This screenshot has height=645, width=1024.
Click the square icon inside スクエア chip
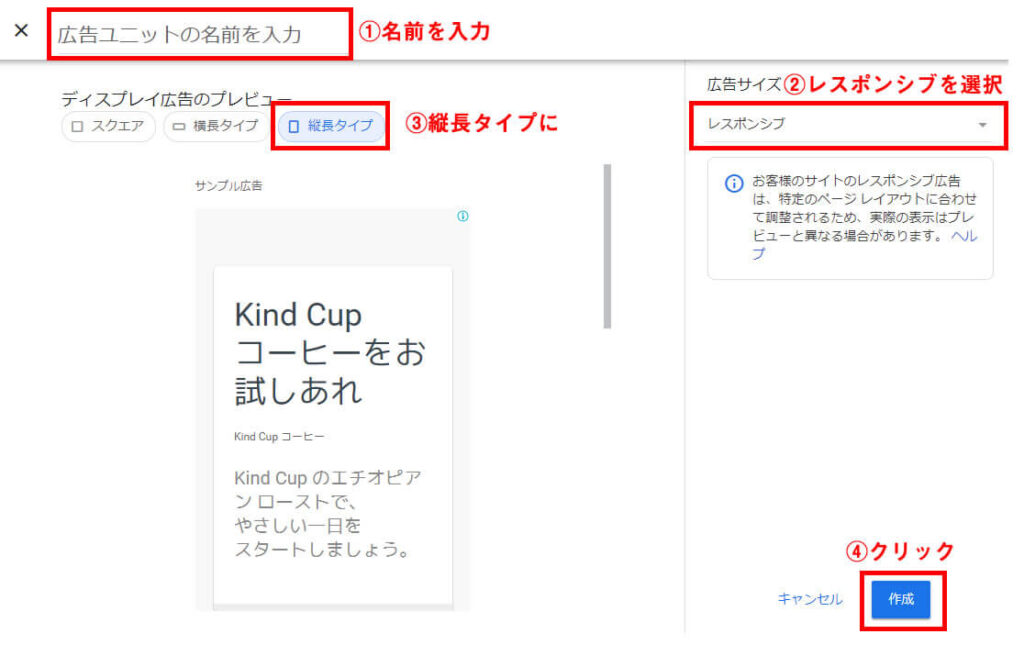[78, 127]
